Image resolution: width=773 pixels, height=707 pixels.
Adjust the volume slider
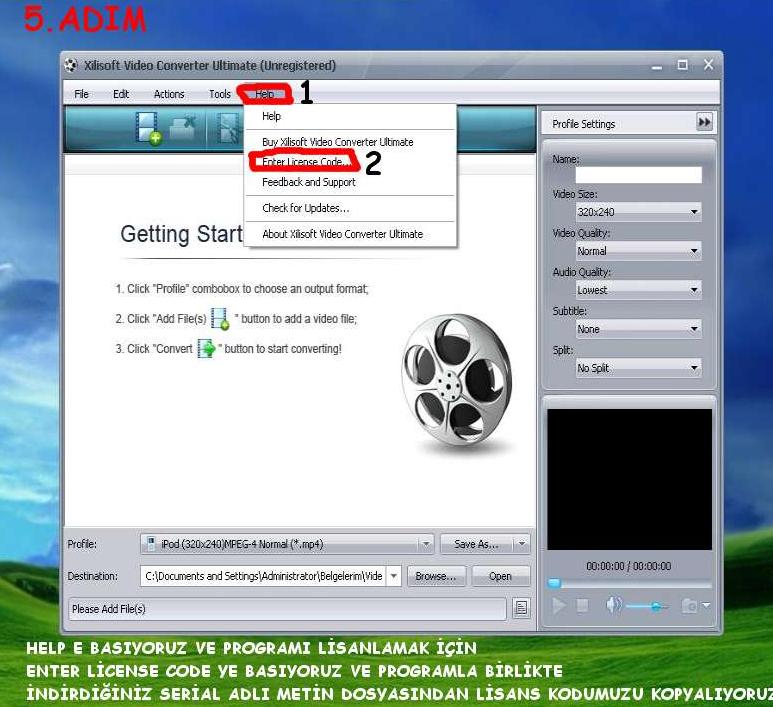pos(647,606)
